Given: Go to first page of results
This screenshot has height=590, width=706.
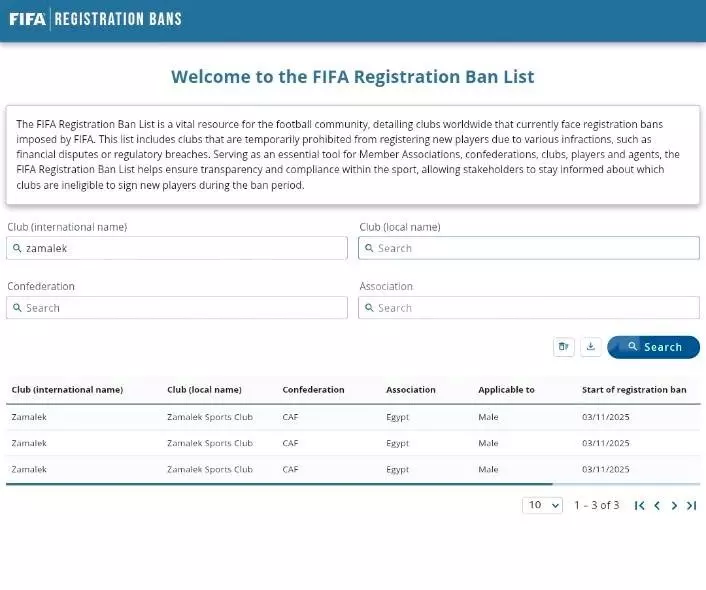Looking at the screenshot, I should pyautogui.click(x=640, y=505).
